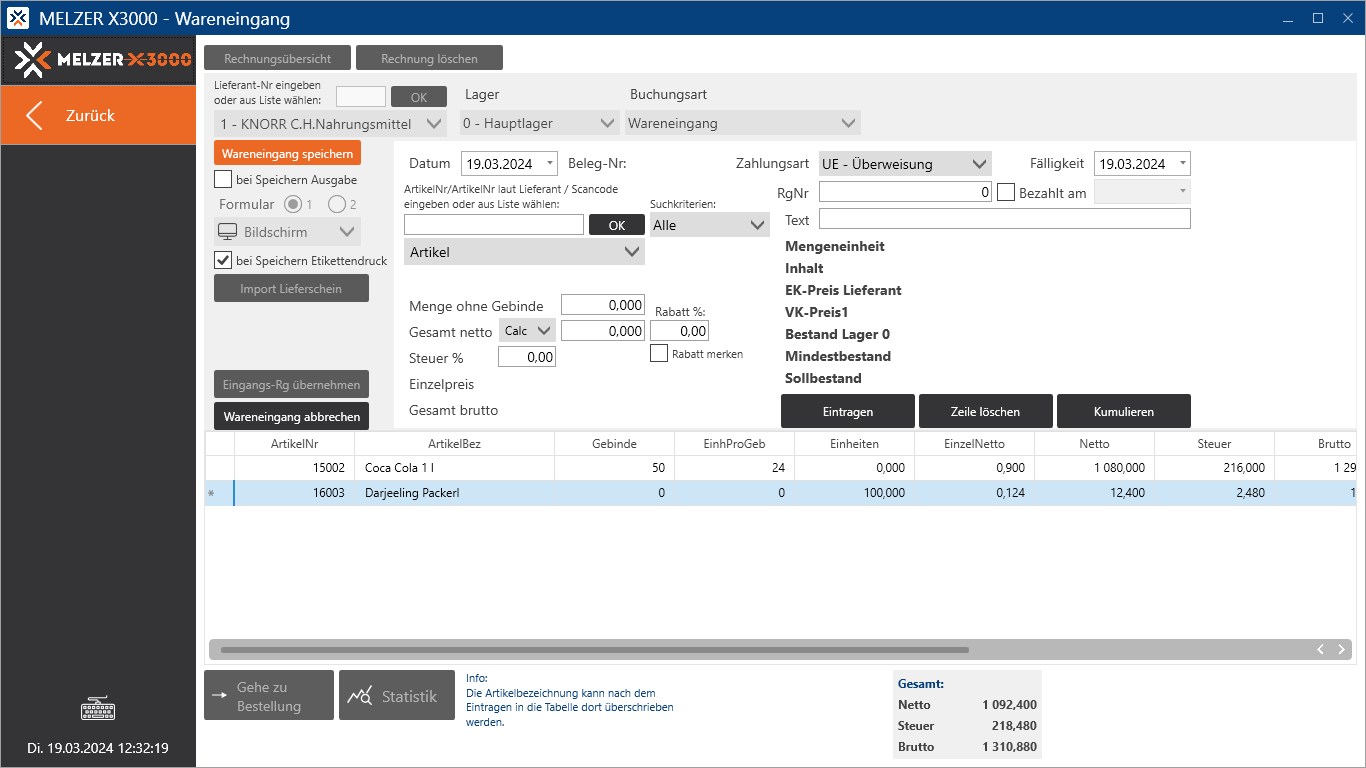1366x768 pixels.
Task: Click the RgNr input field
Action: (x=904, y=192)
